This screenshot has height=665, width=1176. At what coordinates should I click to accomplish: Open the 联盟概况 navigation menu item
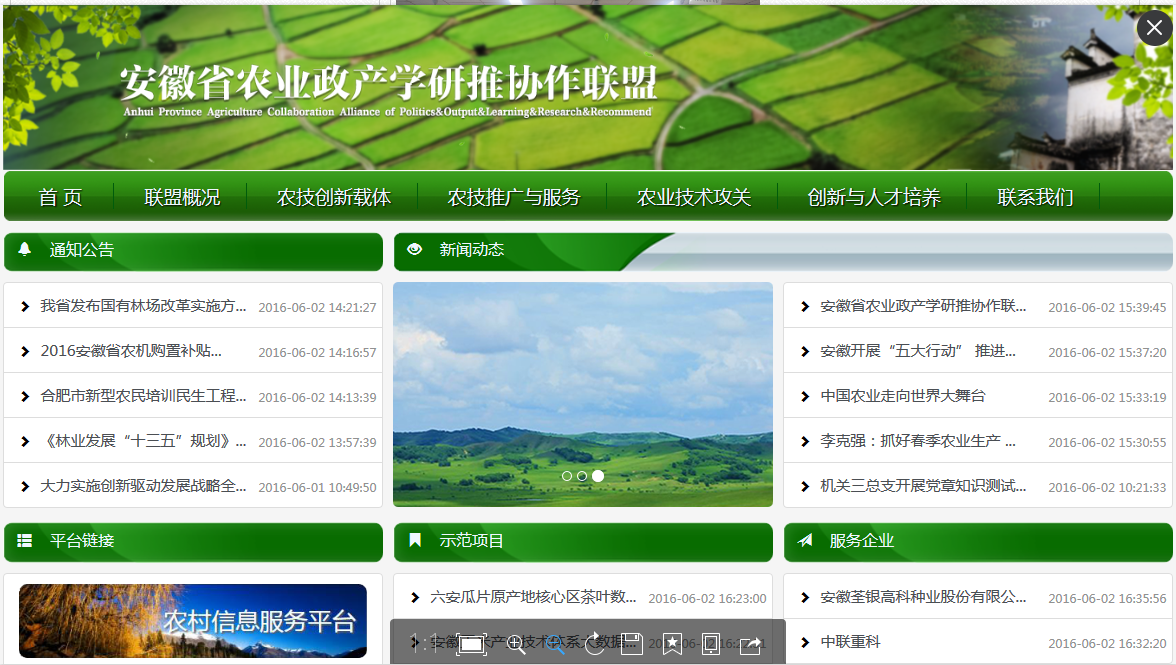pyautogui.click(x=182, y=197)
